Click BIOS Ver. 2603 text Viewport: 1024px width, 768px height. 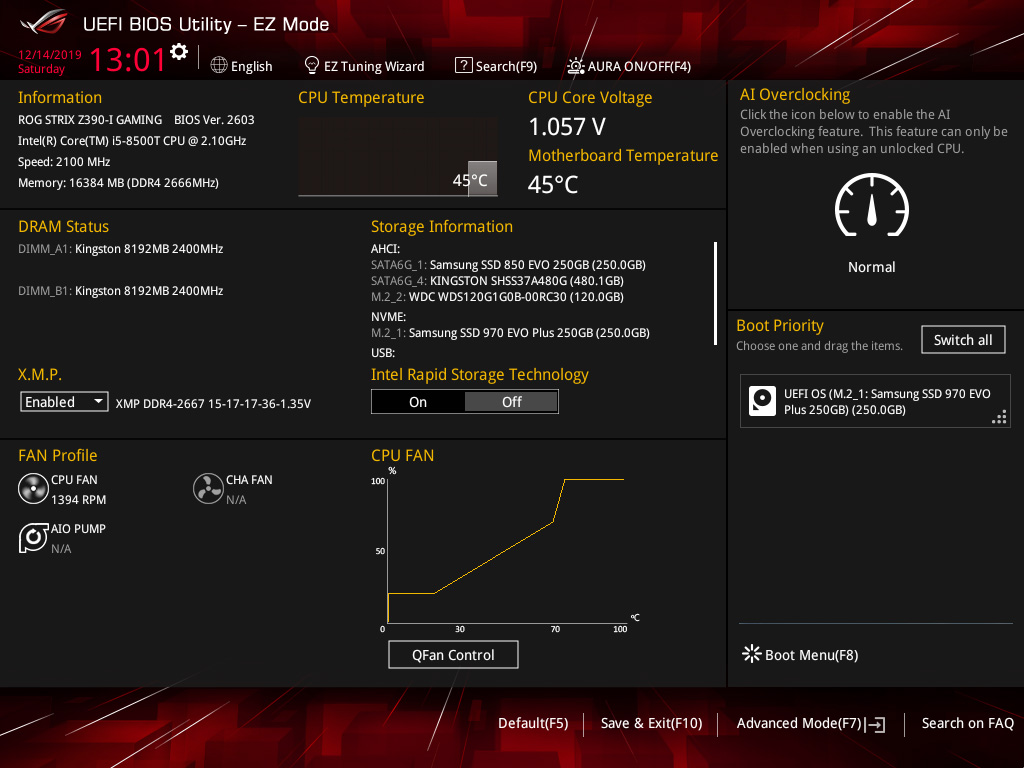(214, 120)
